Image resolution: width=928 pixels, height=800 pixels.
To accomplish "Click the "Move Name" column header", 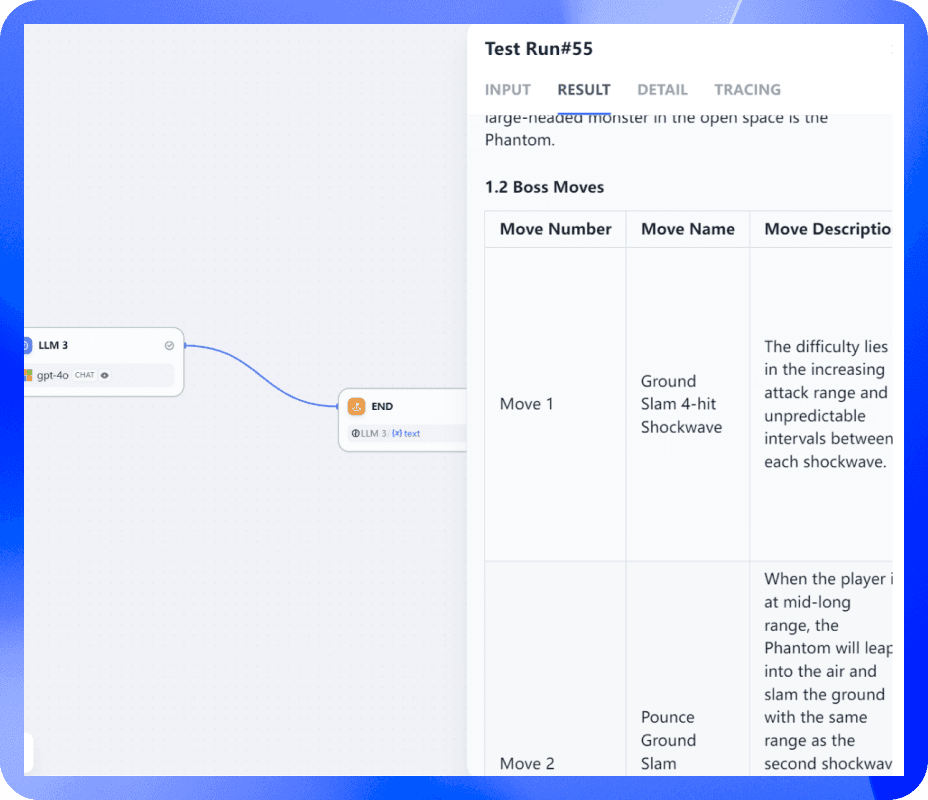I will coord(687,229).
